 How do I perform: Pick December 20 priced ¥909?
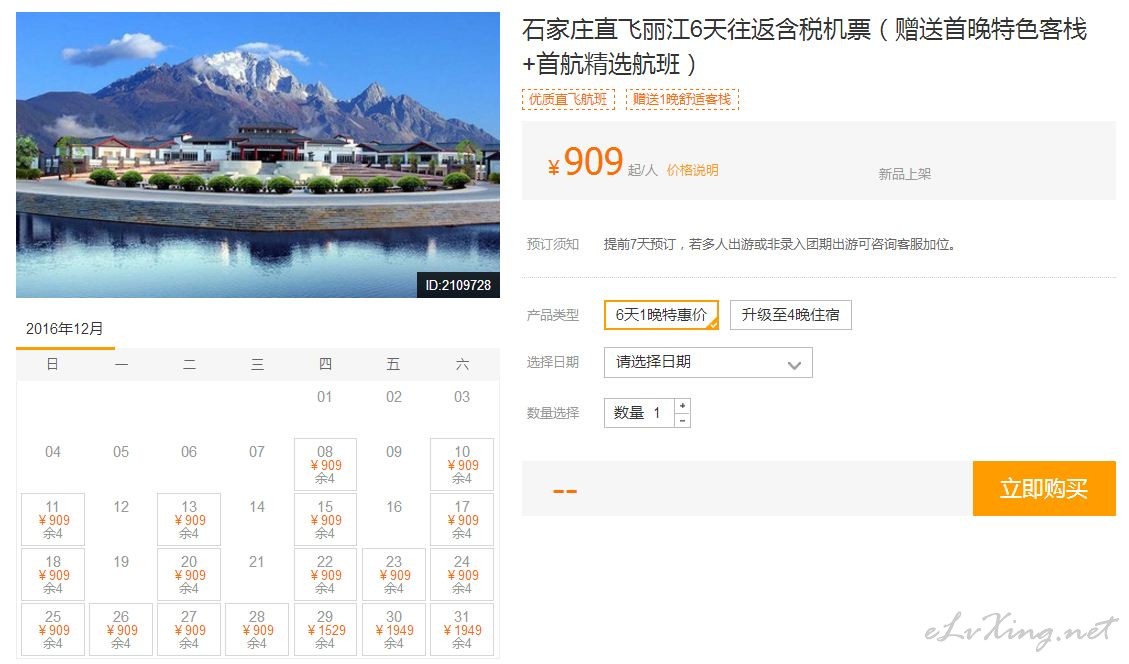click(189, 575)
